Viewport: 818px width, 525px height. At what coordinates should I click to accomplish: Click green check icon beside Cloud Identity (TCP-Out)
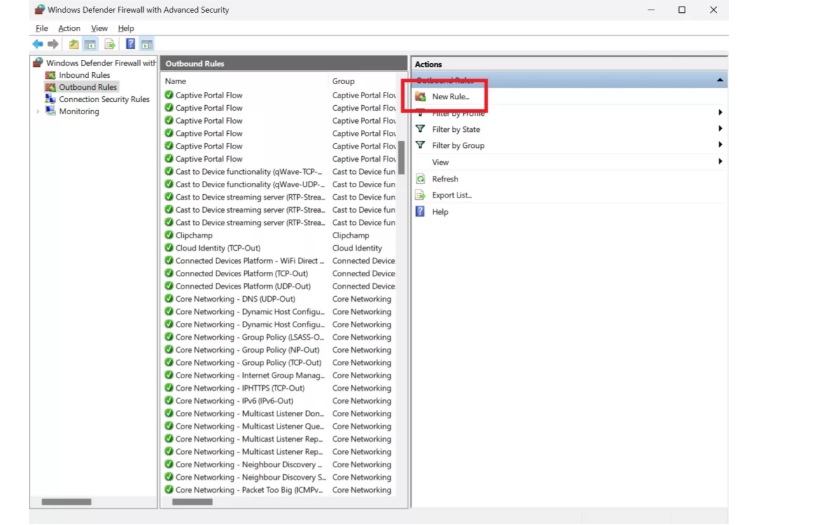169,248
